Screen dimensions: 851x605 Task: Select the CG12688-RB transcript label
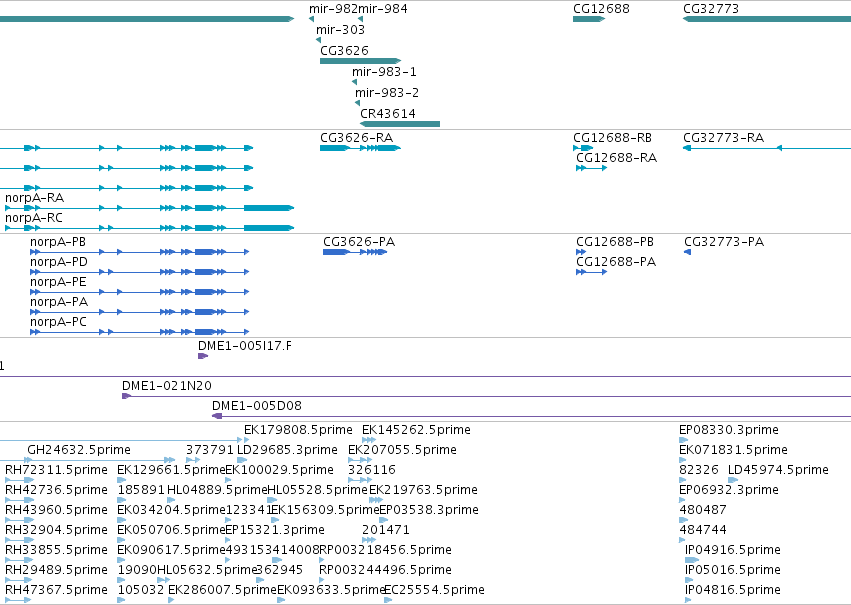point(613,138)
